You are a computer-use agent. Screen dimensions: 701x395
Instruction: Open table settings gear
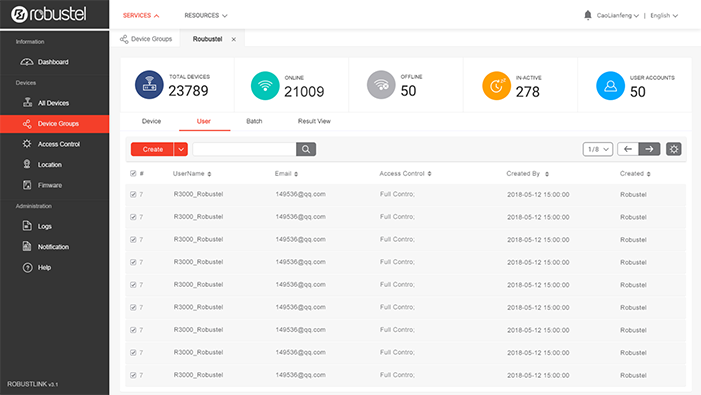[674, 149]
